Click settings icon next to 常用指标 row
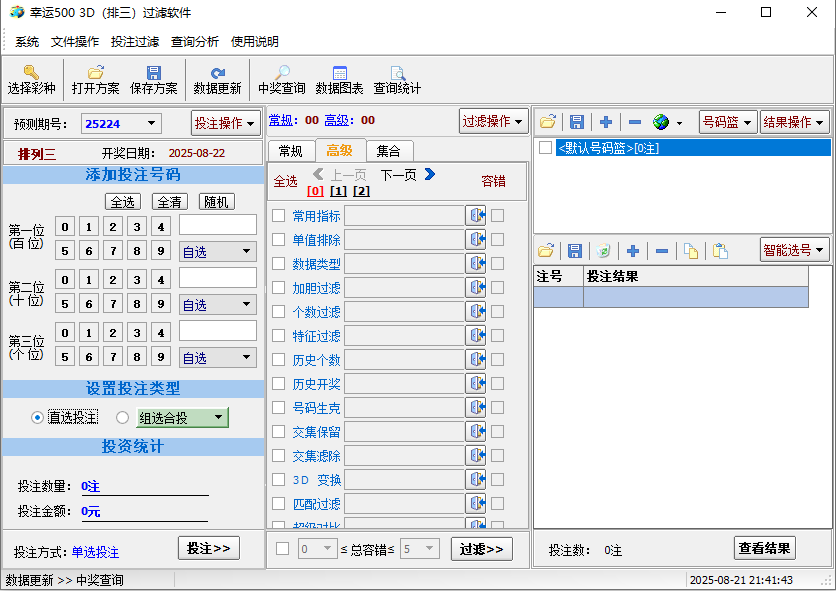 475,216
